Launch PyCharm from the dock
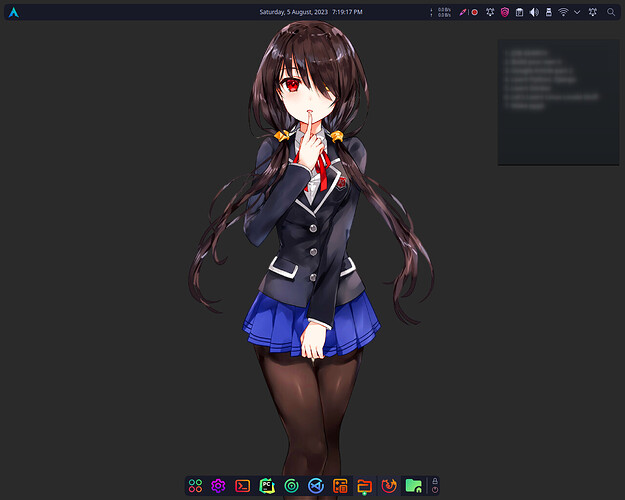The height and width of the screenshot is (500, 625). click(267, 486)
